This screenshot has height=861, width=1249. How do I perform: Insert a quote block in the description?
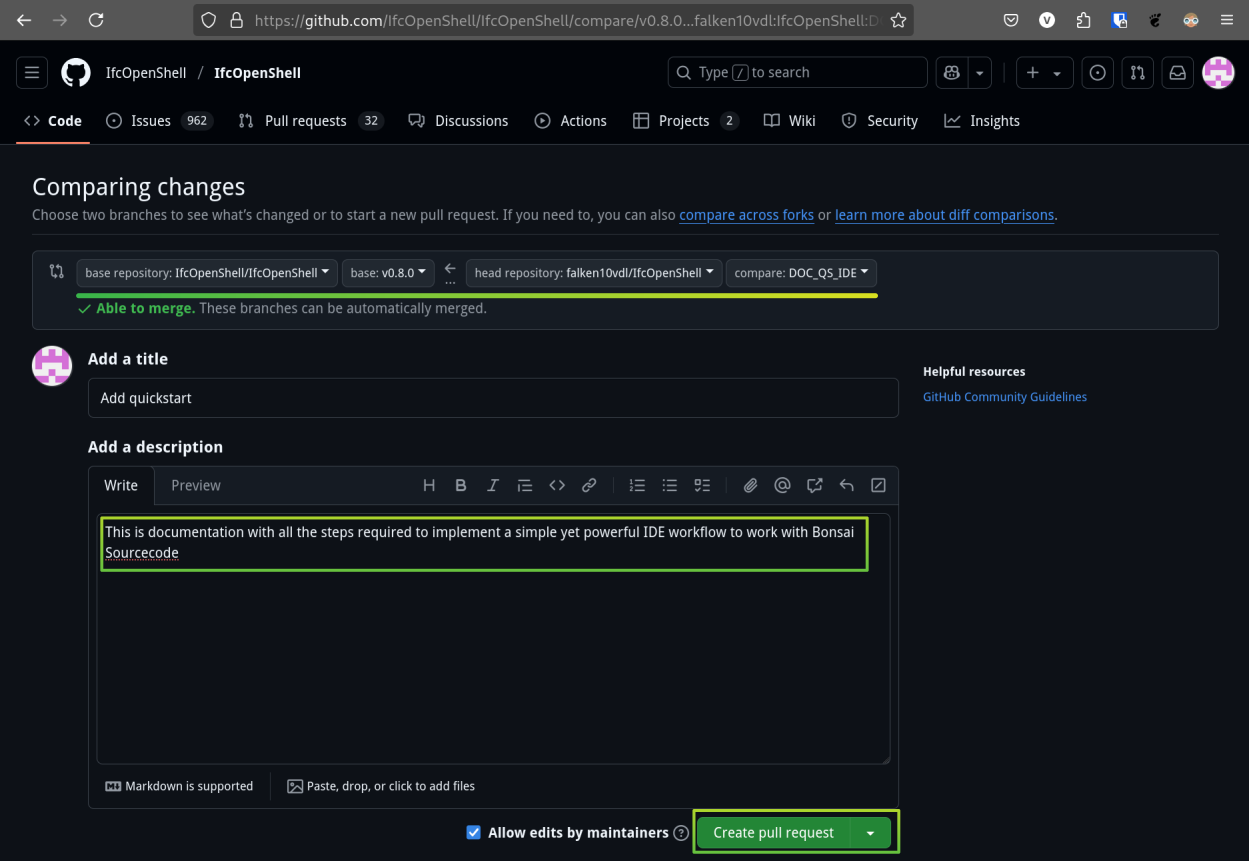pyautogui.click(x=525, y=485)
